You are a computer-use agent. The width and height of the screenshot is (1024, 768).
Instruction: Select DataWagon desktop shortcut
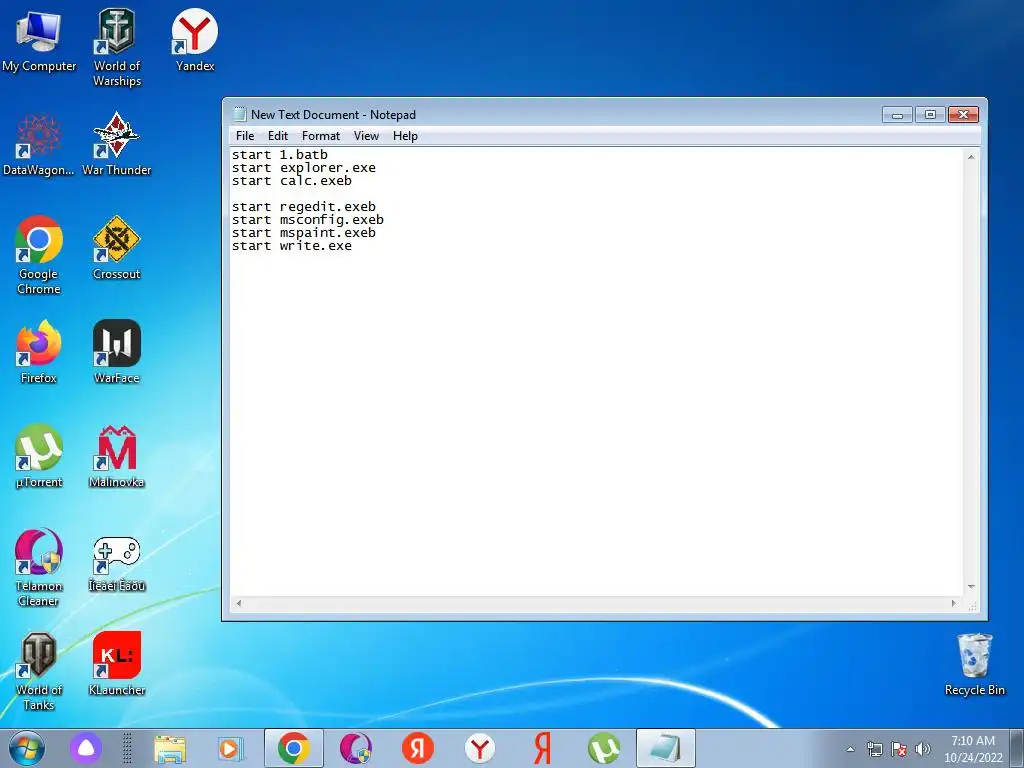[39, 145]
